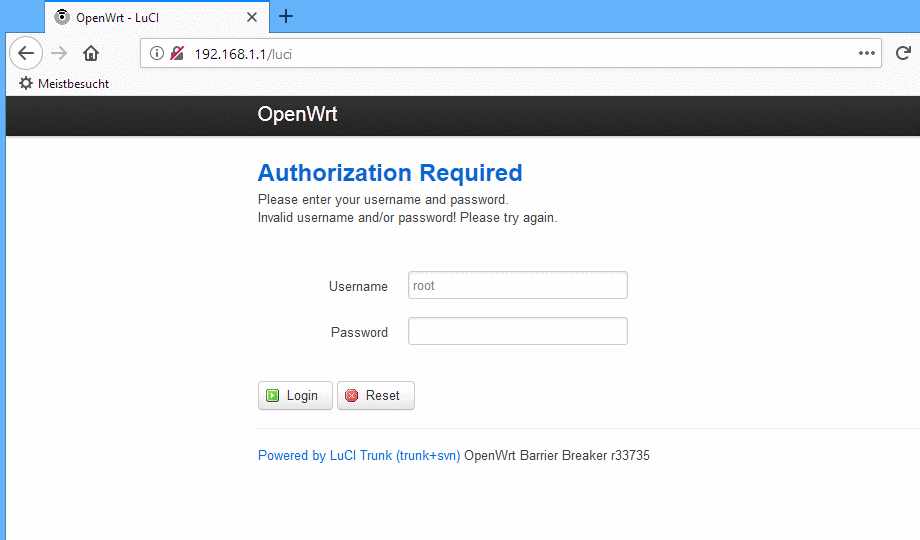Click the crossed-out lock insecure connection icon
This screenshot has height=540, width=920.
point(177,53)
